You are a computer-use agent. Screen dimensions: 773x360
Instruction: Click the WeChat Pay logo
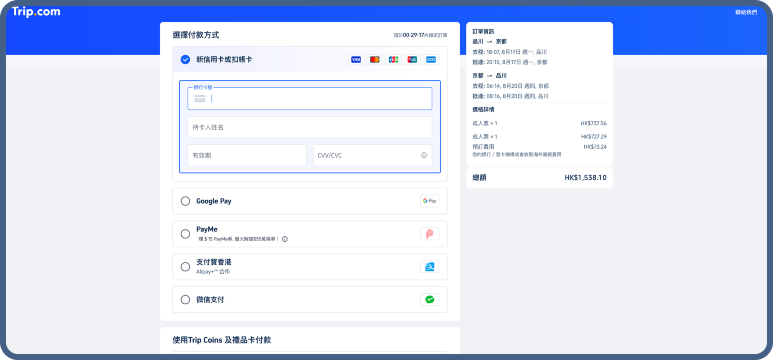pyautogui.click(x=429, y=299)
